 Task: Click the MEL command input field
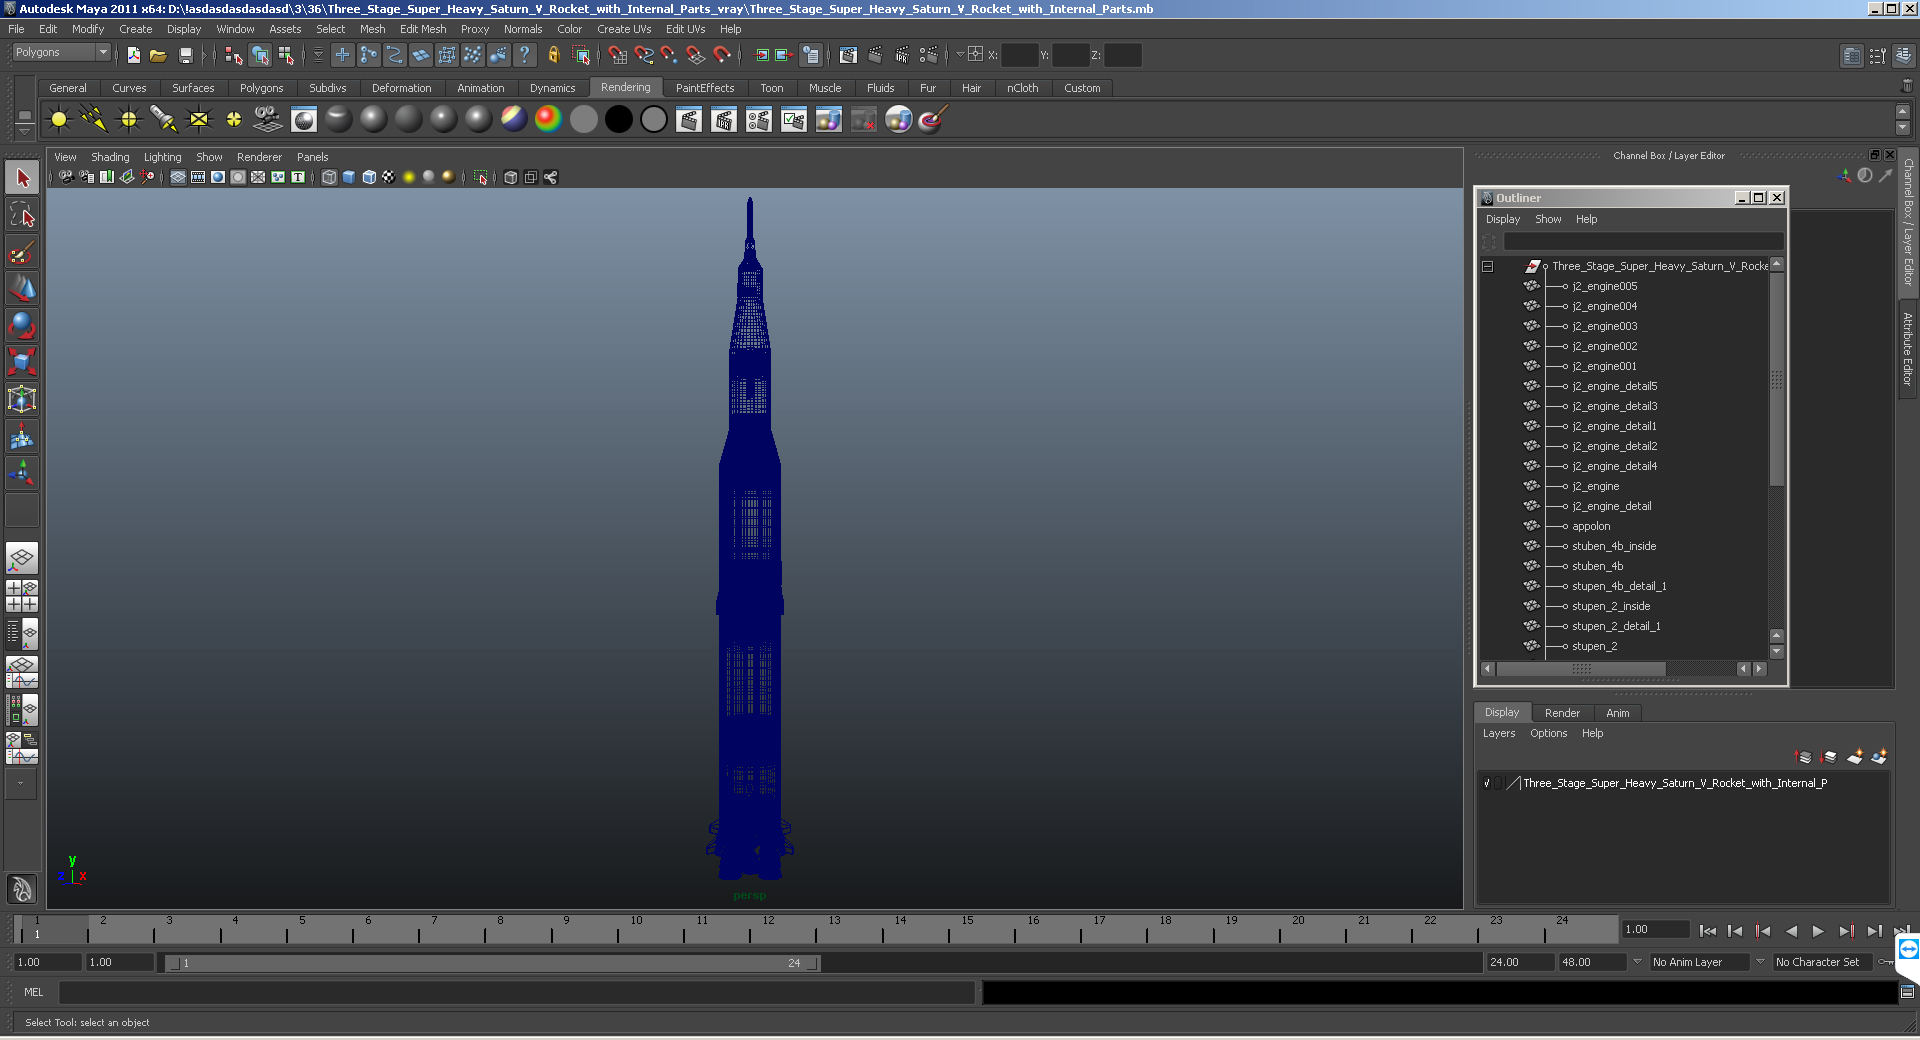pos(517,992)
